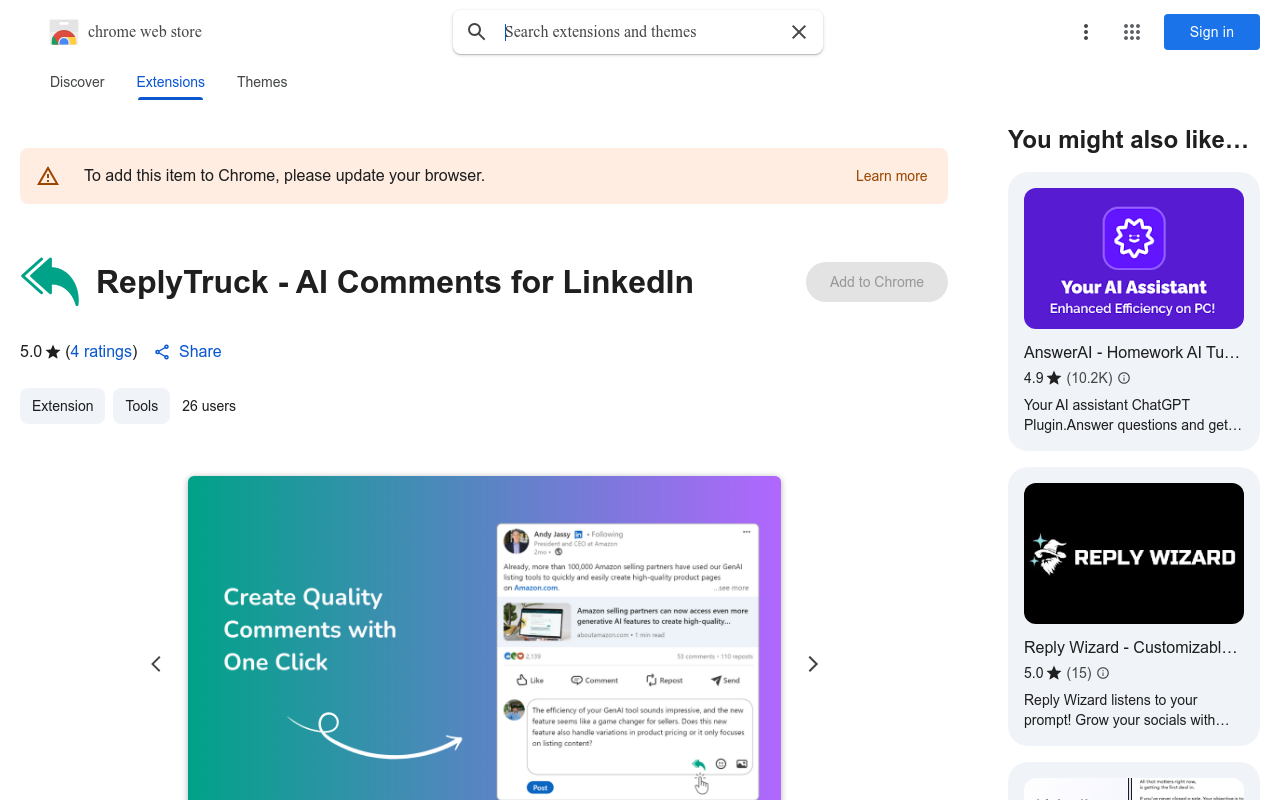Click the 5.0 rating star icon

point(53,352)
